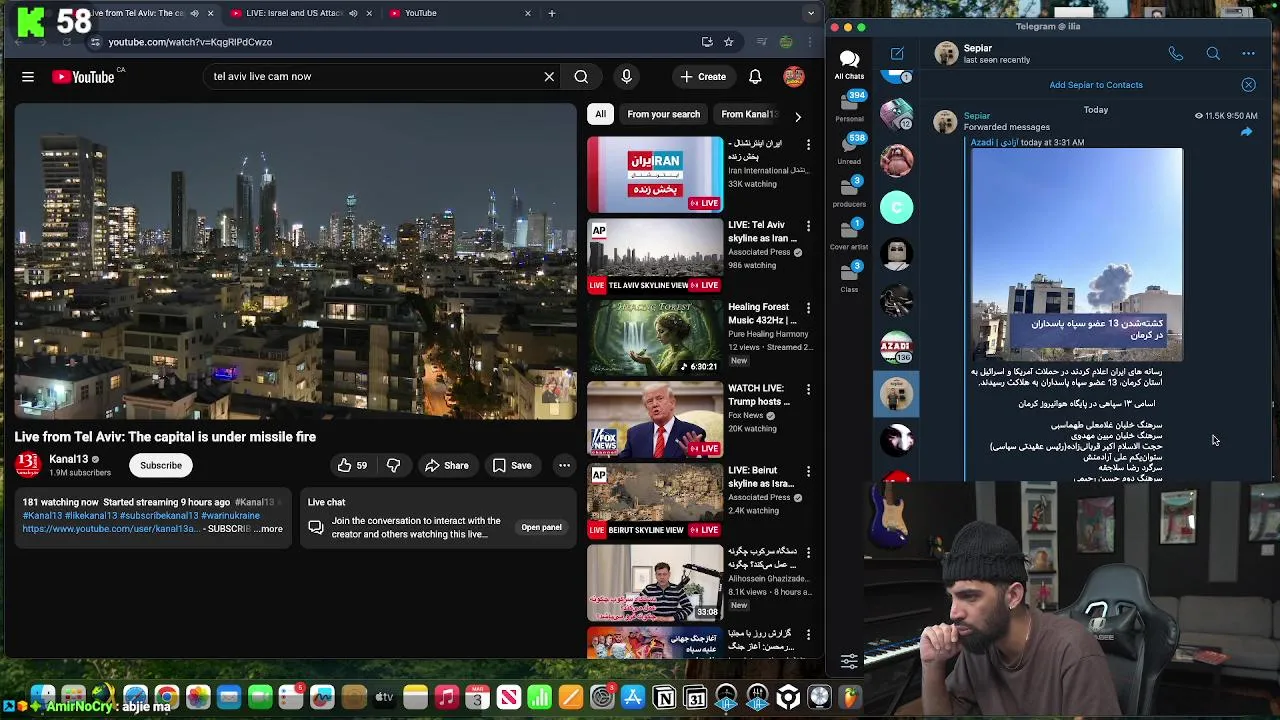Subscribe to the Kanal13 channel
This screenshot has height=720, width=1280.
click(x=161, y=465)
